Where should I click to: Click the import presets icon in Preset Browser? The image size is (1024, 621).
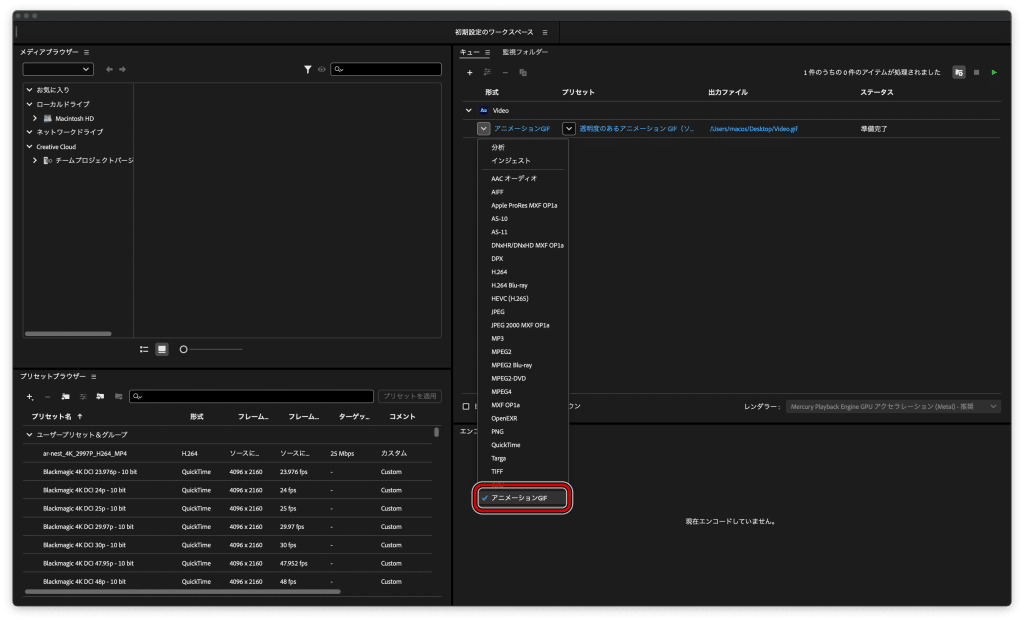pyautogui.click(x=100, y=397)
